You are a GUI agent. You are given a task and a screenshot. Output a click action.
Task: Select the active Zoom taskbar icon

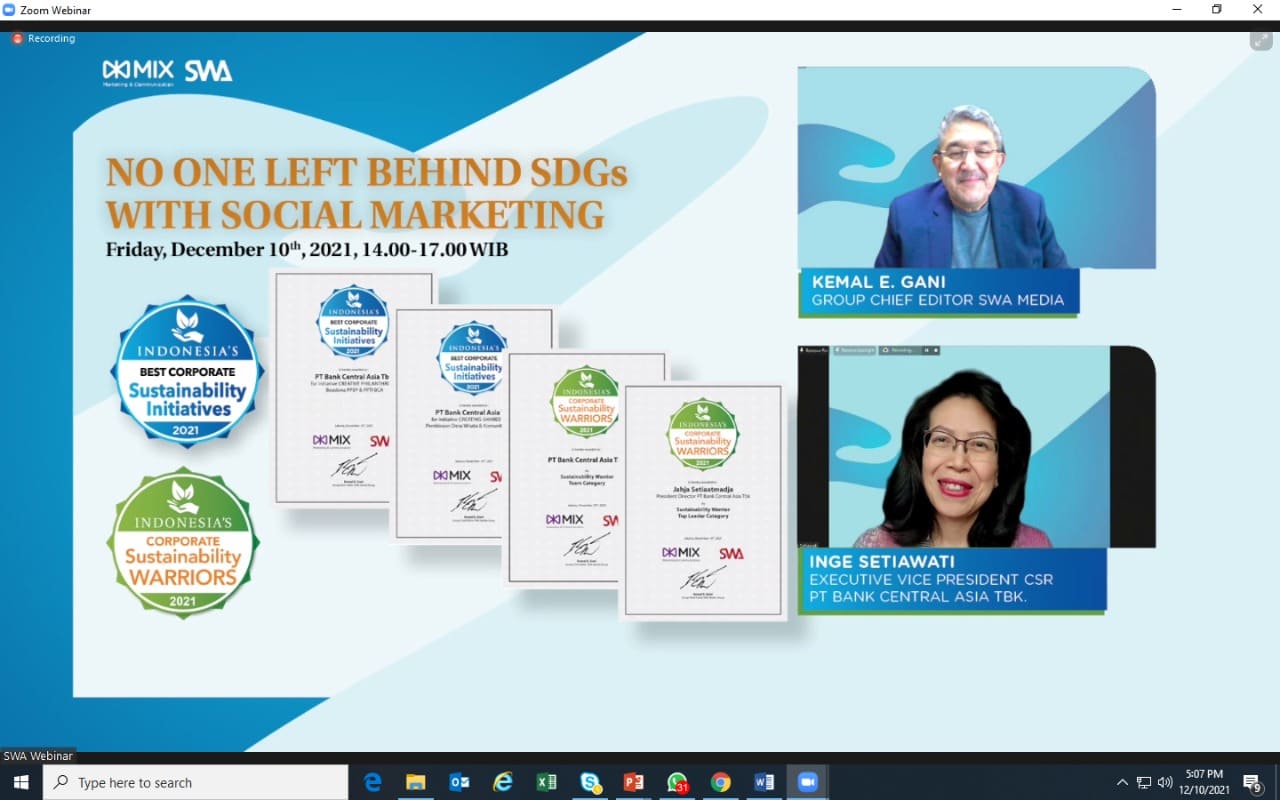tap(807, 782)
